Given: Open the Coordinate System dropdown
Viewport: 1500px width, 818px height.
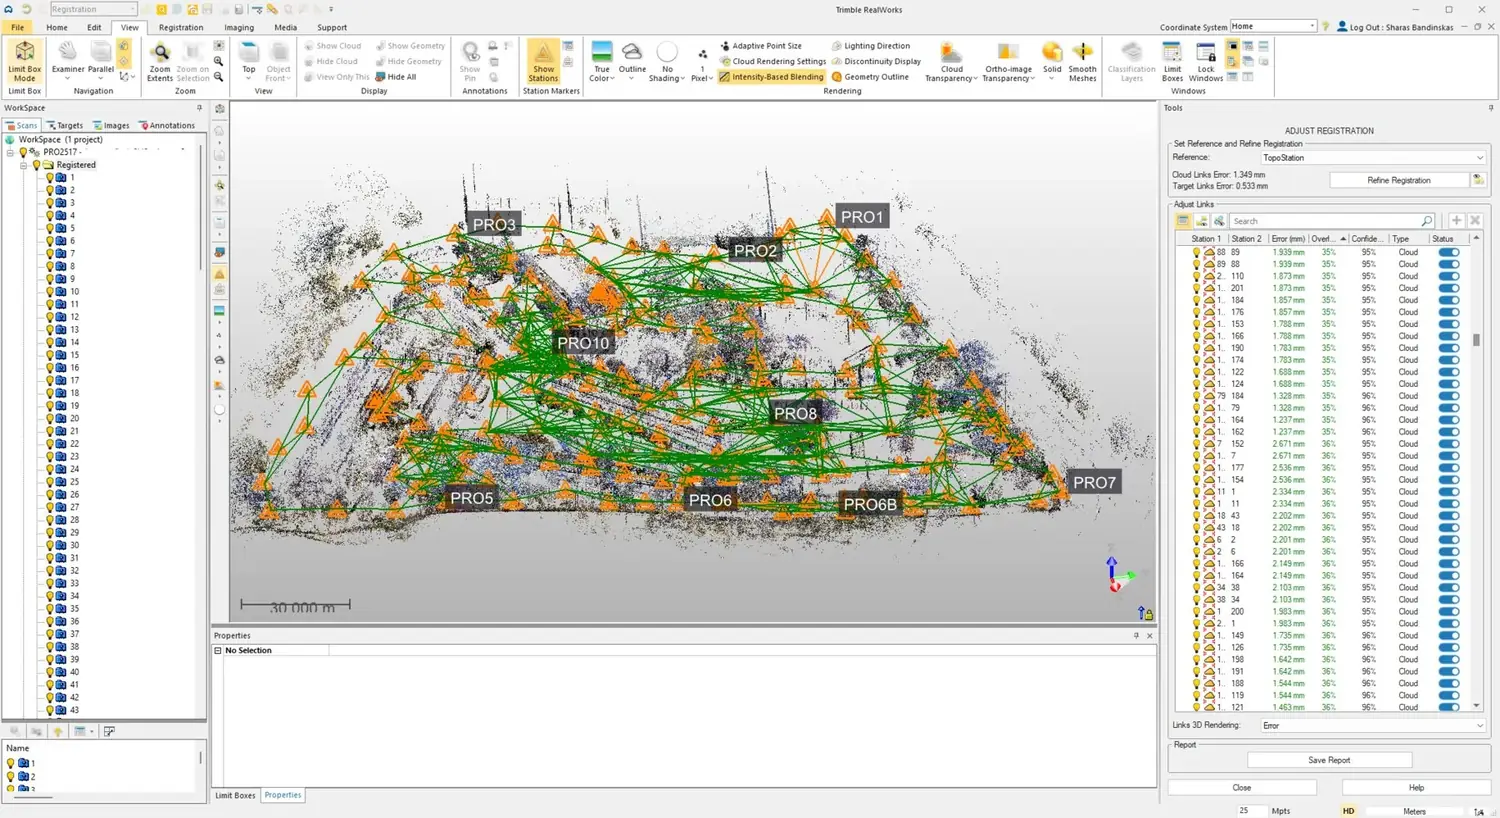Looking at the screenshot, I should [1273, 26].
